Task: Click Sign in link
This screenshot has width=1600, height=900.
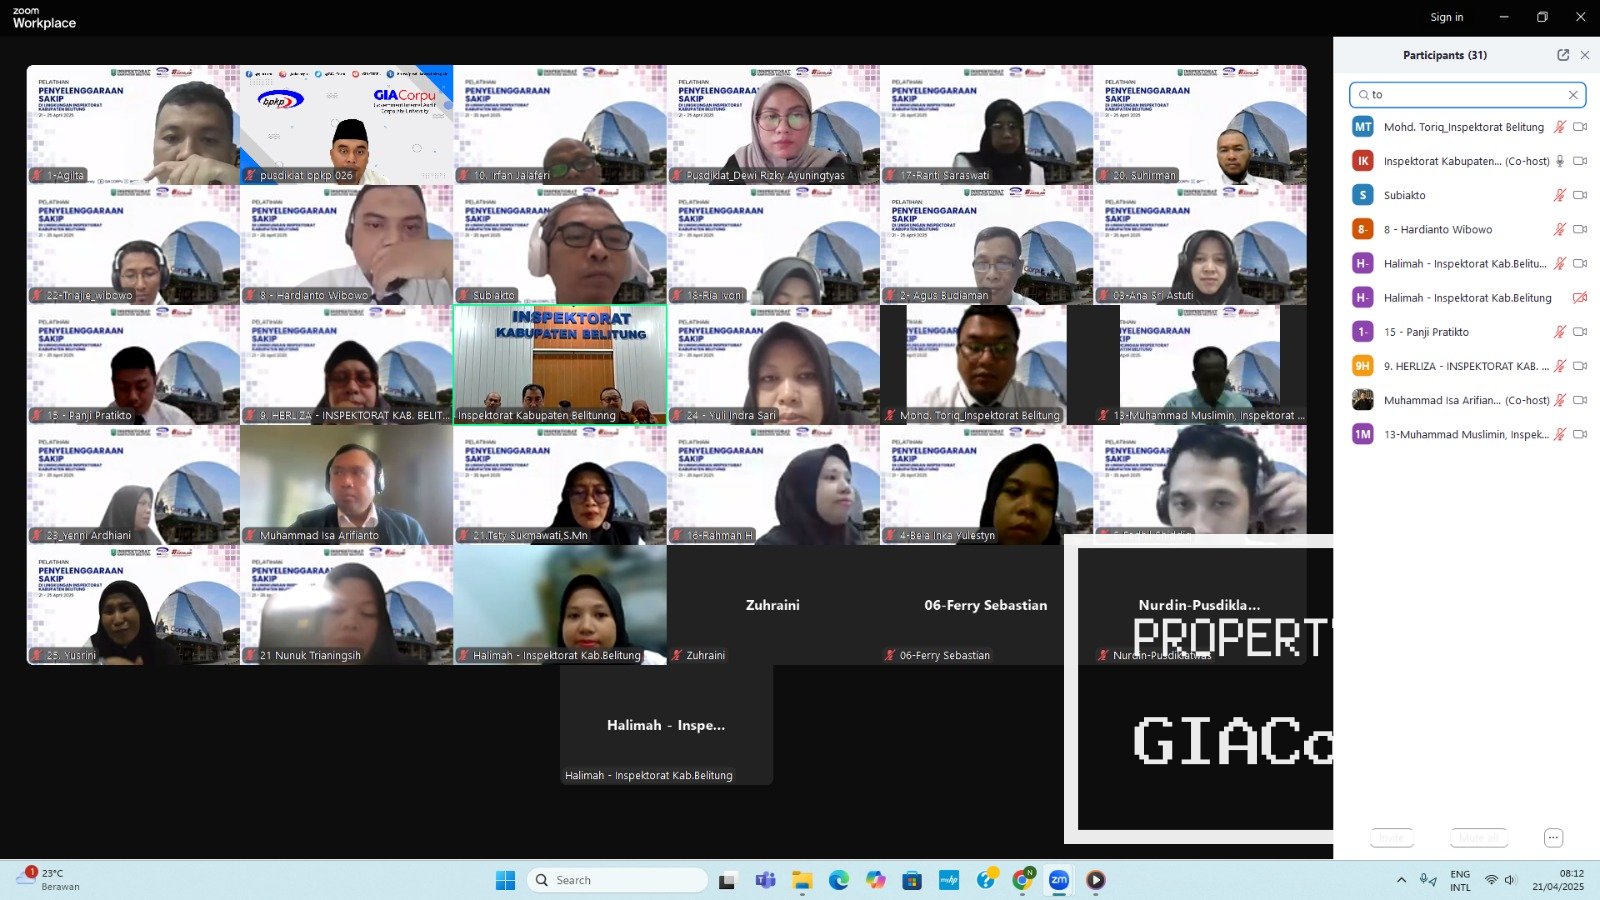Action: pos(1446,17)
